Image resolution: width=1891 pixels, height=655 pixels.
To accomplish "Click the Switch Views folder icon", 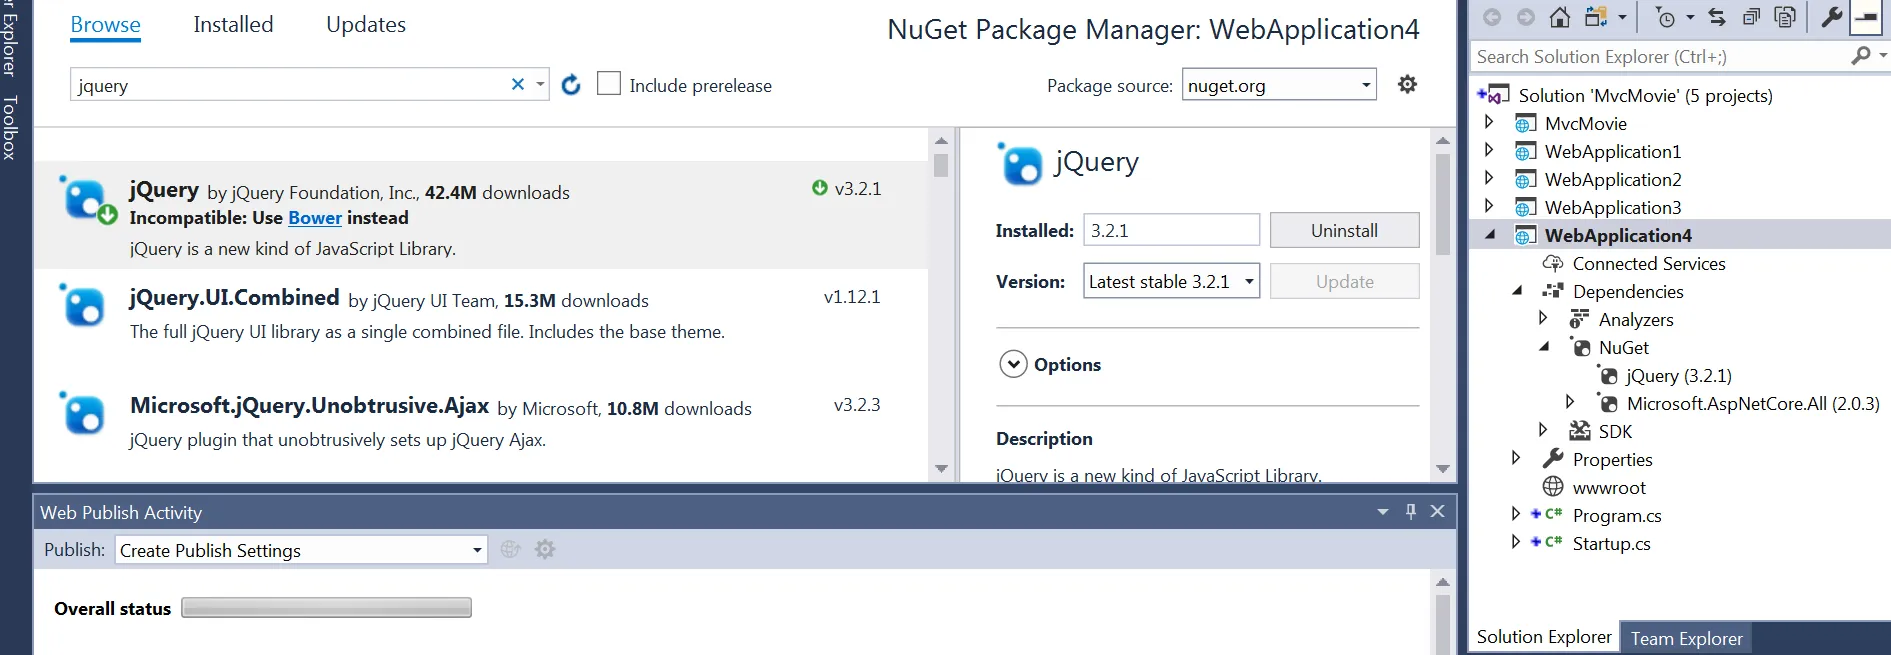I will pyautogui.click(x=1597, y=17).
